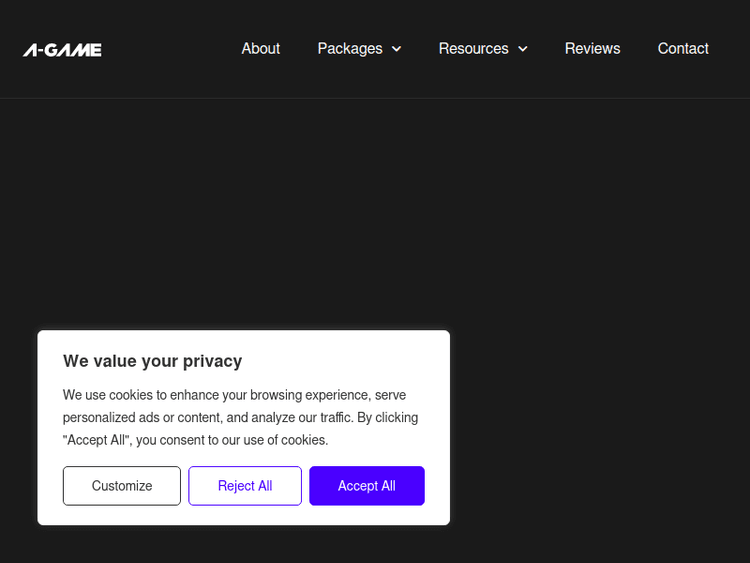Reject all cookies with Reject All
750x563 pixels.
coord(245,486)
